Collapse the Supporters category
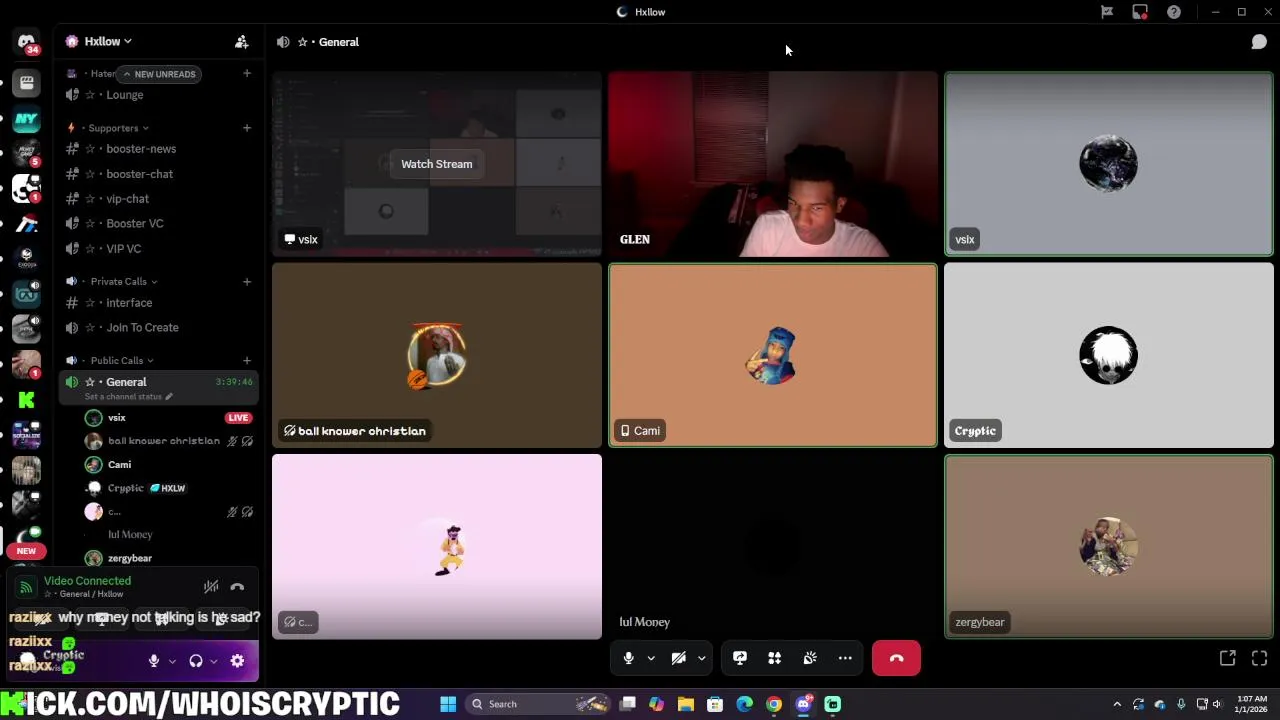Viewport: 1280px width, 720px height. click(x=113, y=128)
